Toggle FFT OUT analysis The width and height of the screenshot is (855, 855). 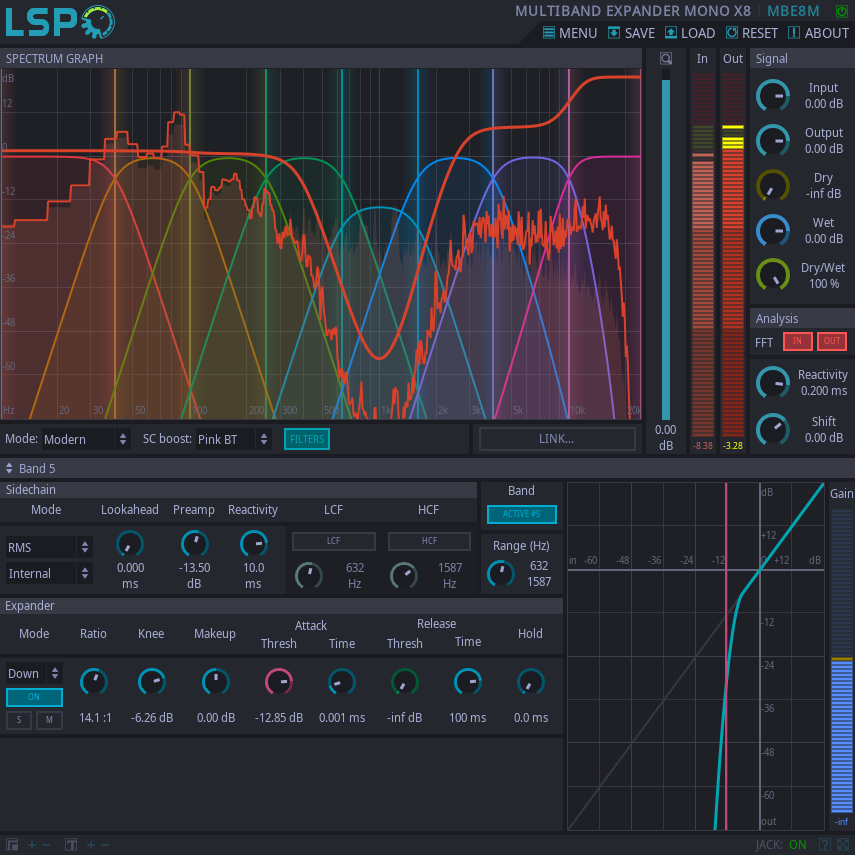point(832,341)
